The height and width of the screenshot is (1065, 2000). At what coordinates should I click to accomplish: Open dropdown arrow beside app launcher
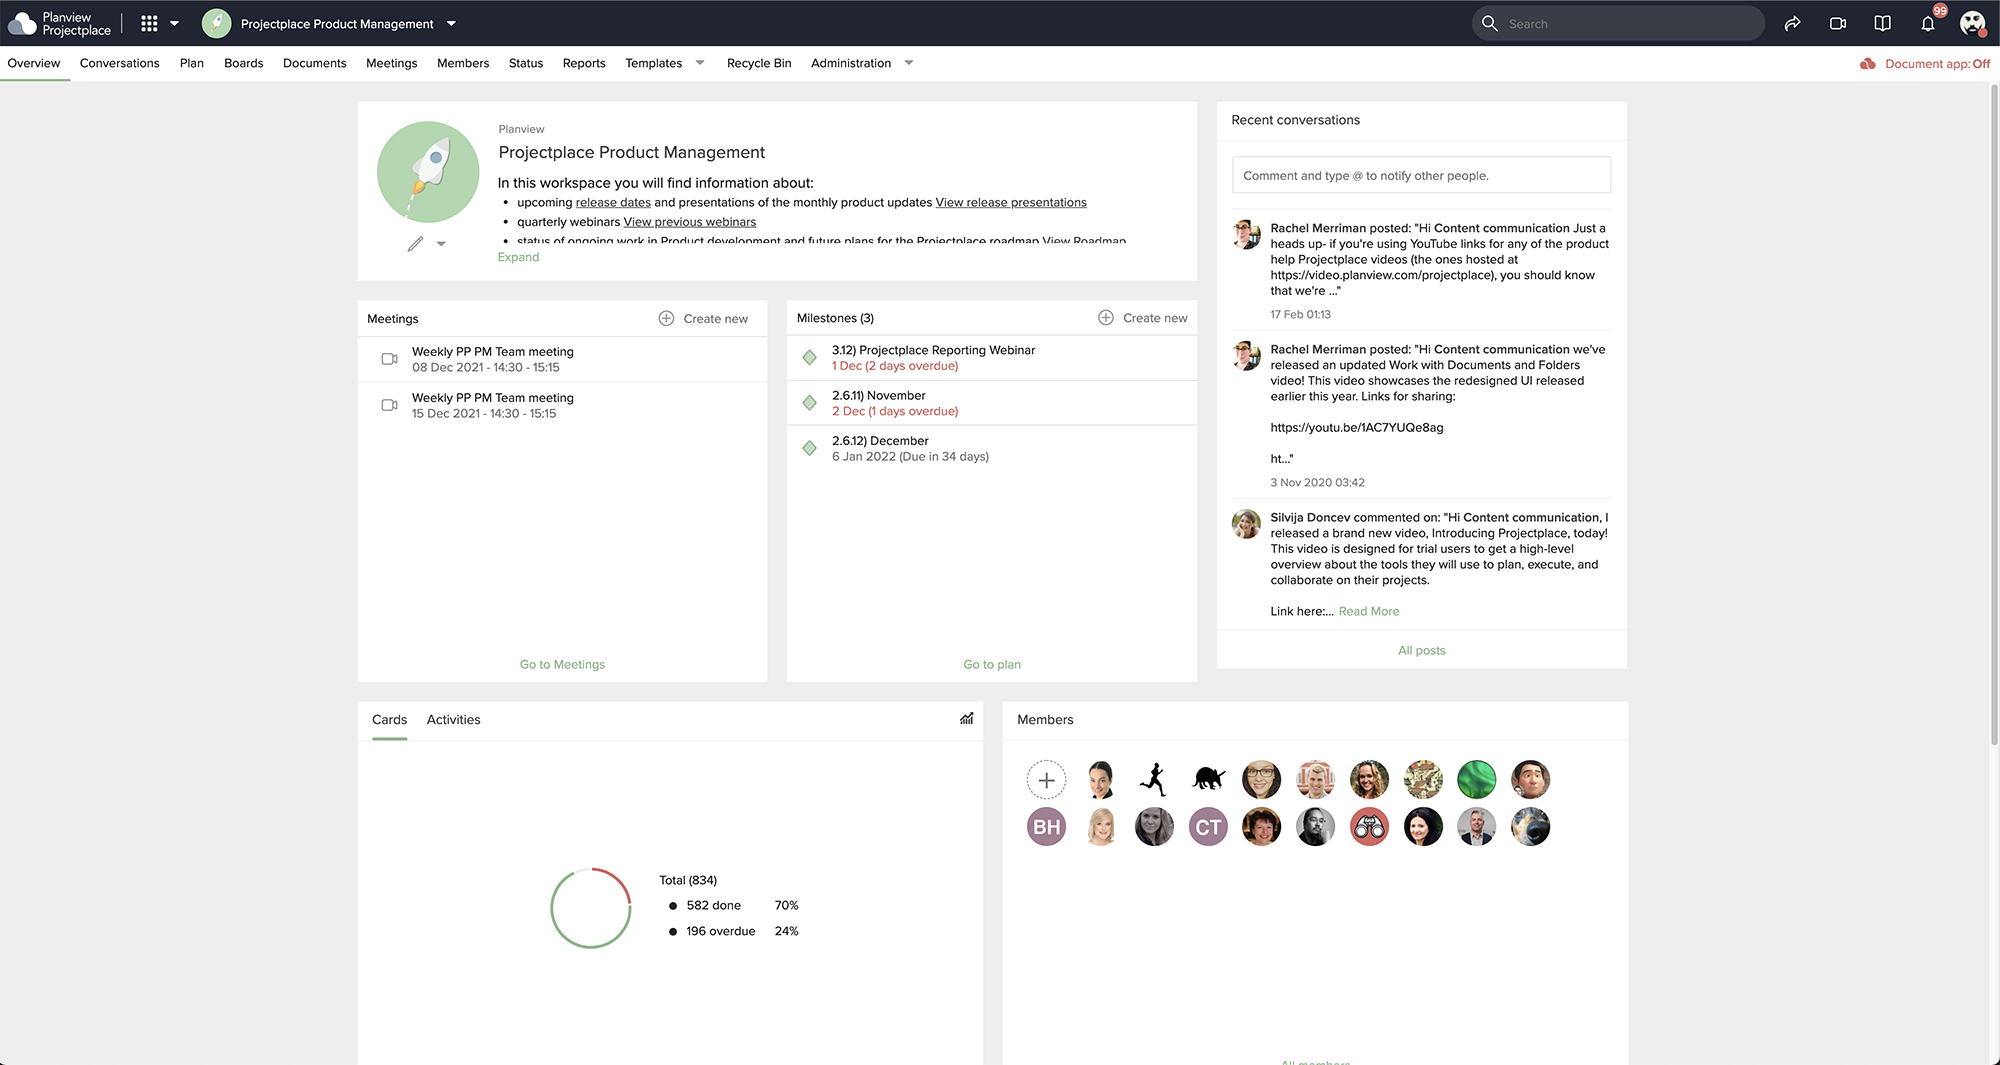coord(174,23)
